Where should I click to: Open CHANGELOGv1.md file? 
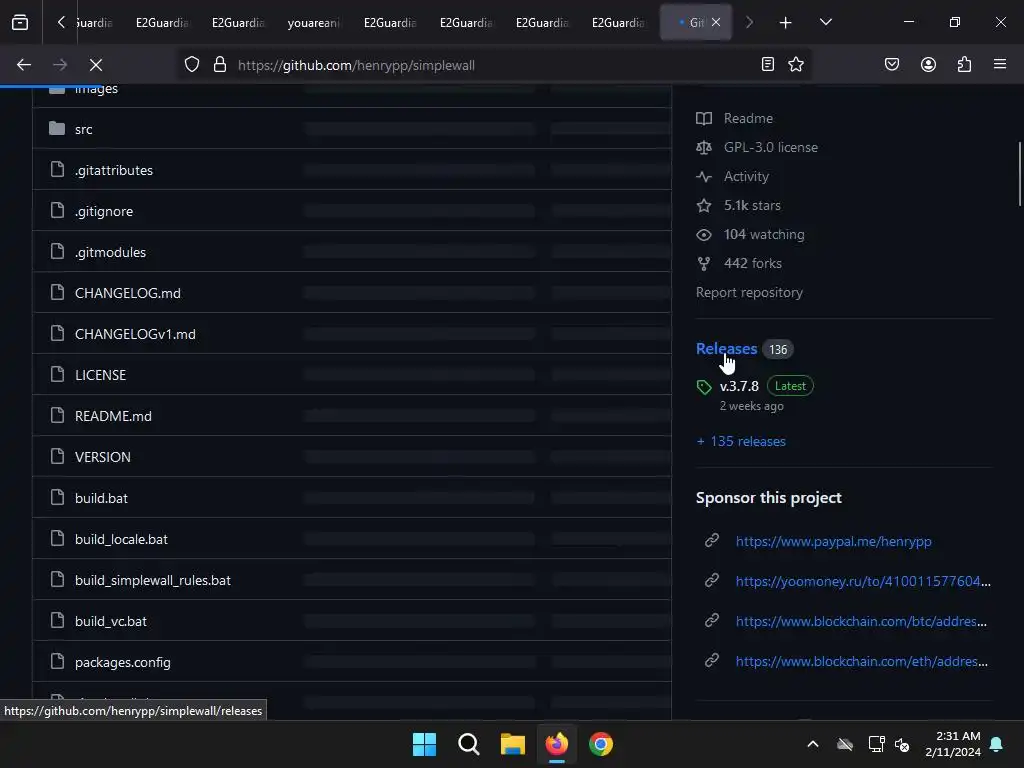pyautogui.click(x=135, y=334)
